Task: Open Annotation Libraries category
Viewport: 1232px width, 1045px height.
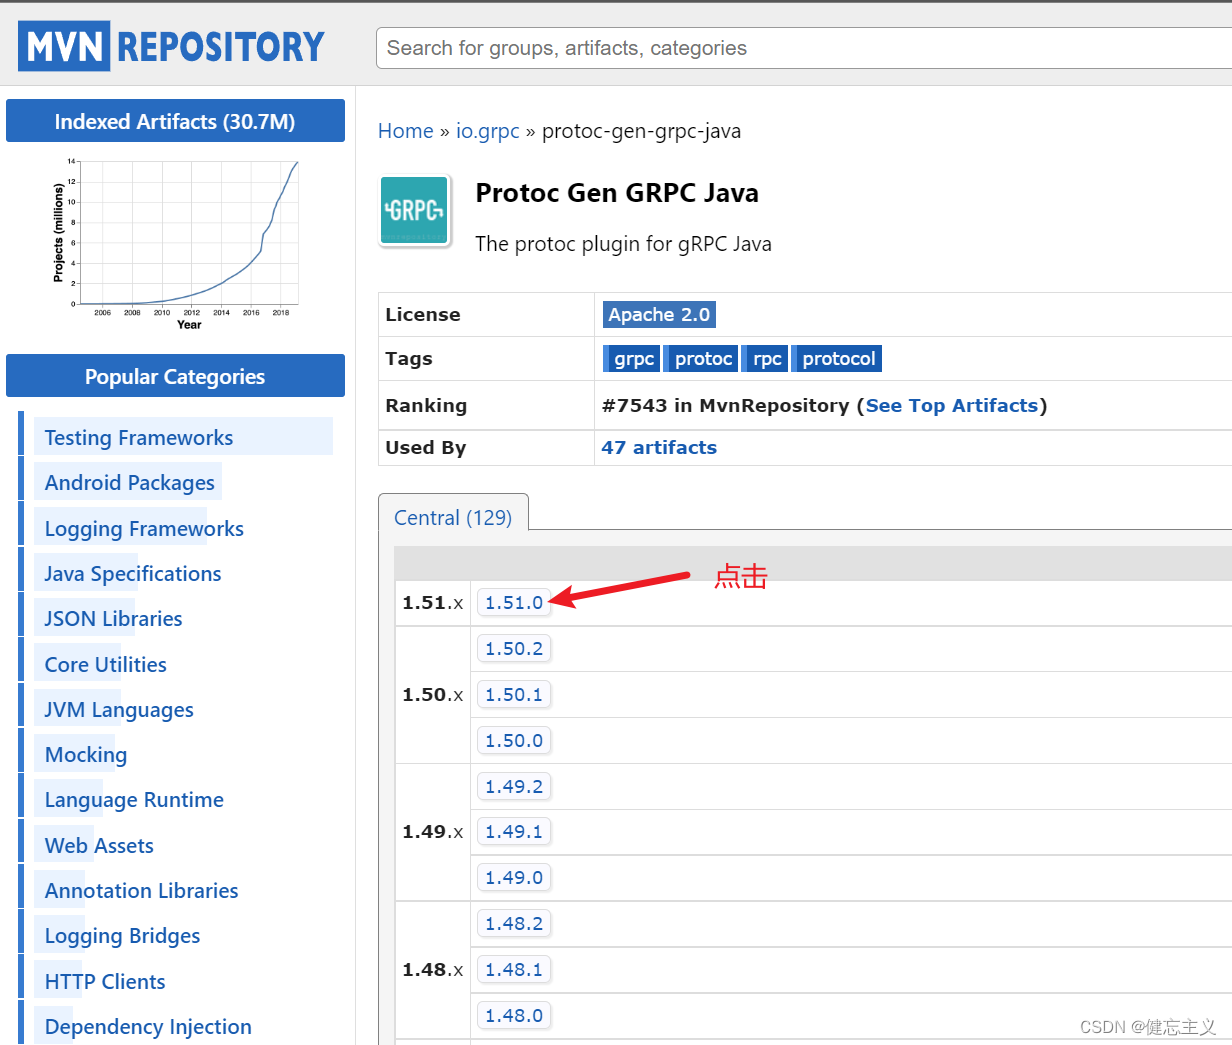Action: (141, 891)
